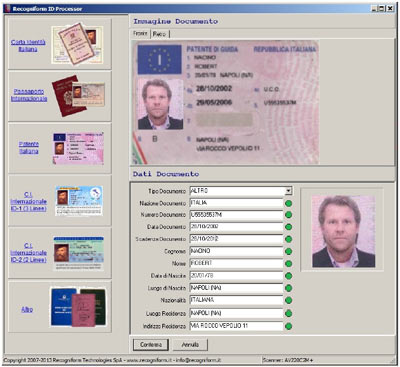Click the Luogo Residenza input field
Viewport: 400px width, 367px height.
(236, 313)
